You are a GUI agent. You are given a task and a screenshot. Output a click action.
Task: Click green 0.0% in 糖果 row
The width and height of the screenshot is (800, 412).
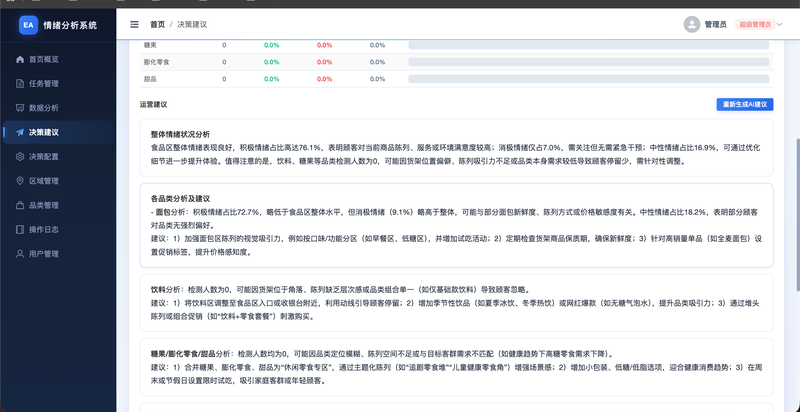[271, 45]
